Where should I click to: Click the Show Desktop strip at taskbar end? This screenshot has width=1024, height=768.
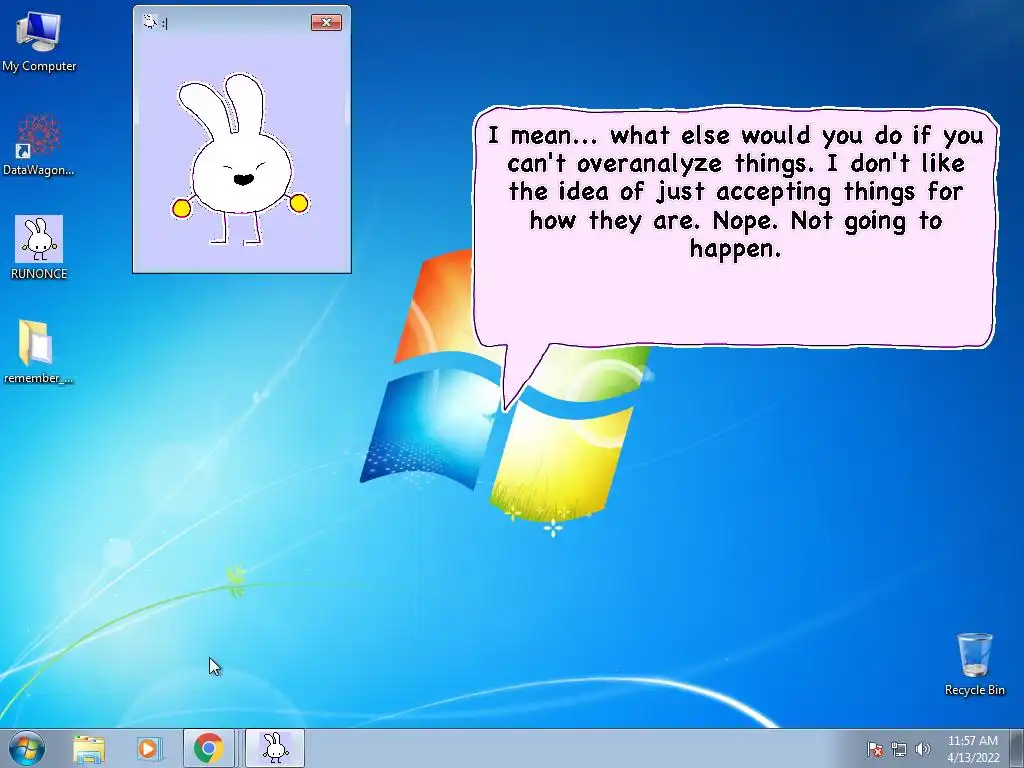point(1017,748)
